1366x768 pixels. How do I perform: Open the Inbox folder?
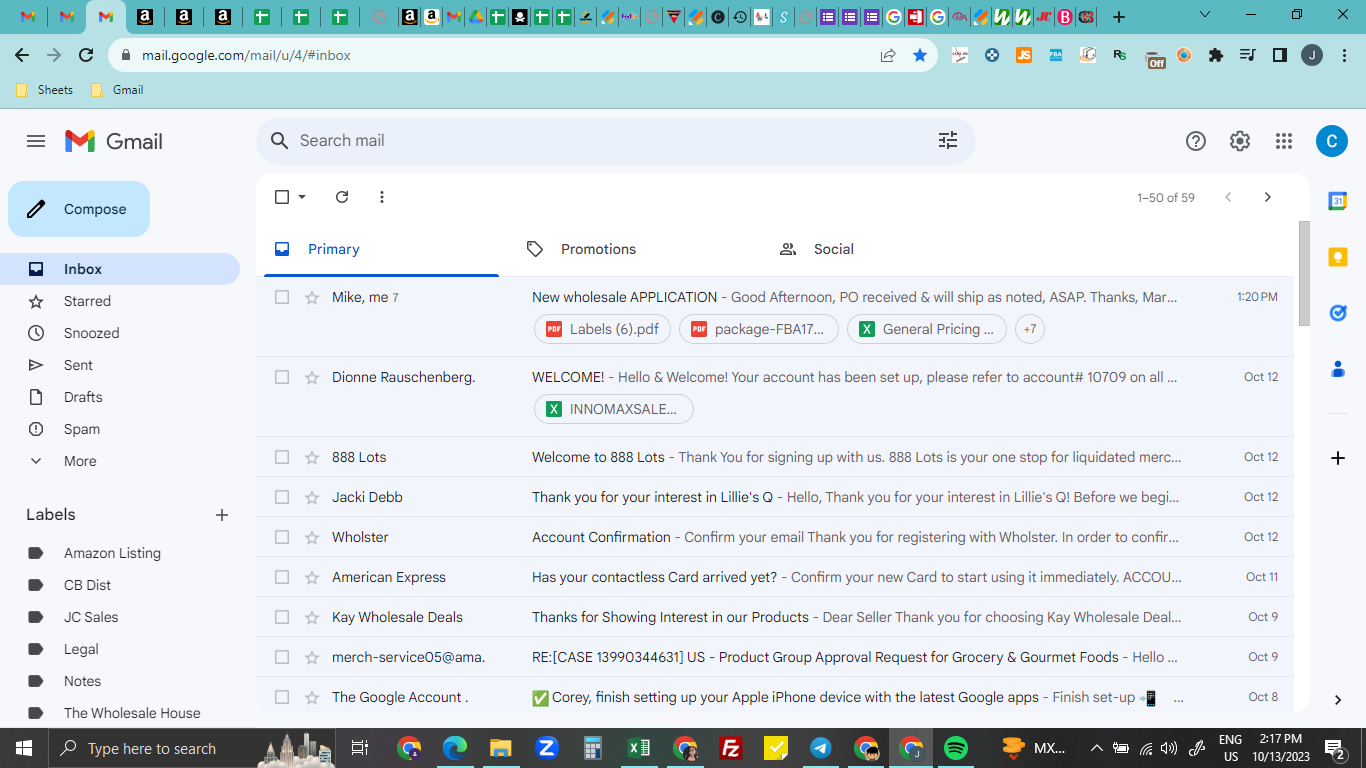[120, 269]
